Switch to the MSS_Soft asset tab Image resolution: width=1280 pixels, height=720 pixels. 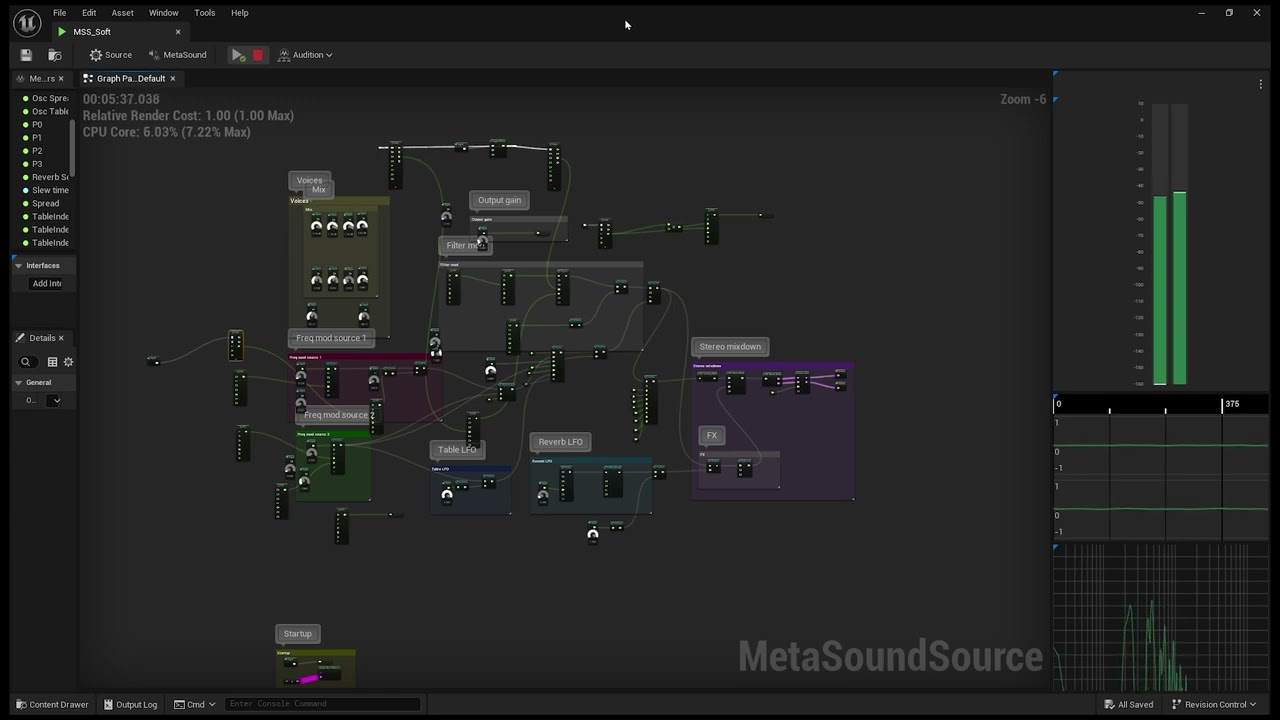pyautogui.click(x=93, y=32)
